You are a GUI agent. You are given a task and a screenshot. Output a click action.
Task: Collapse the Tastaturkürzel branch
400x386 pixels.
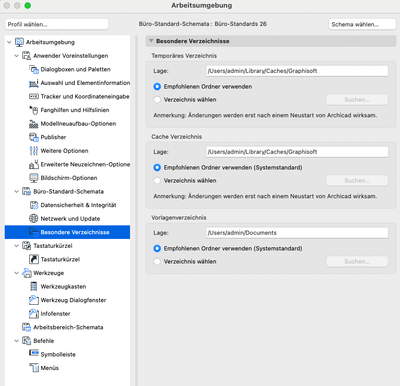point(16,246)
